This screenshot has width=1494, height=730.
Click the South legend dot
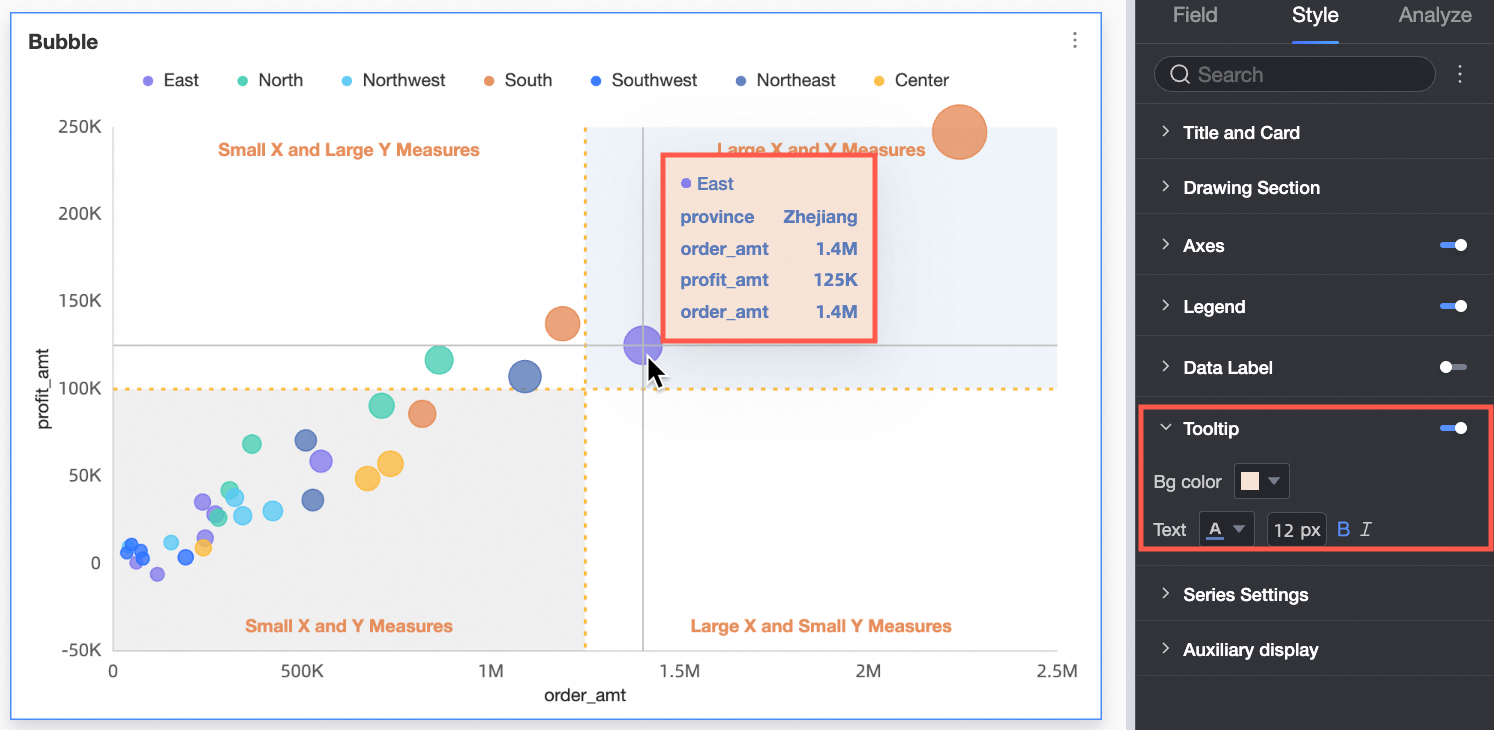[x=489, y=81]
